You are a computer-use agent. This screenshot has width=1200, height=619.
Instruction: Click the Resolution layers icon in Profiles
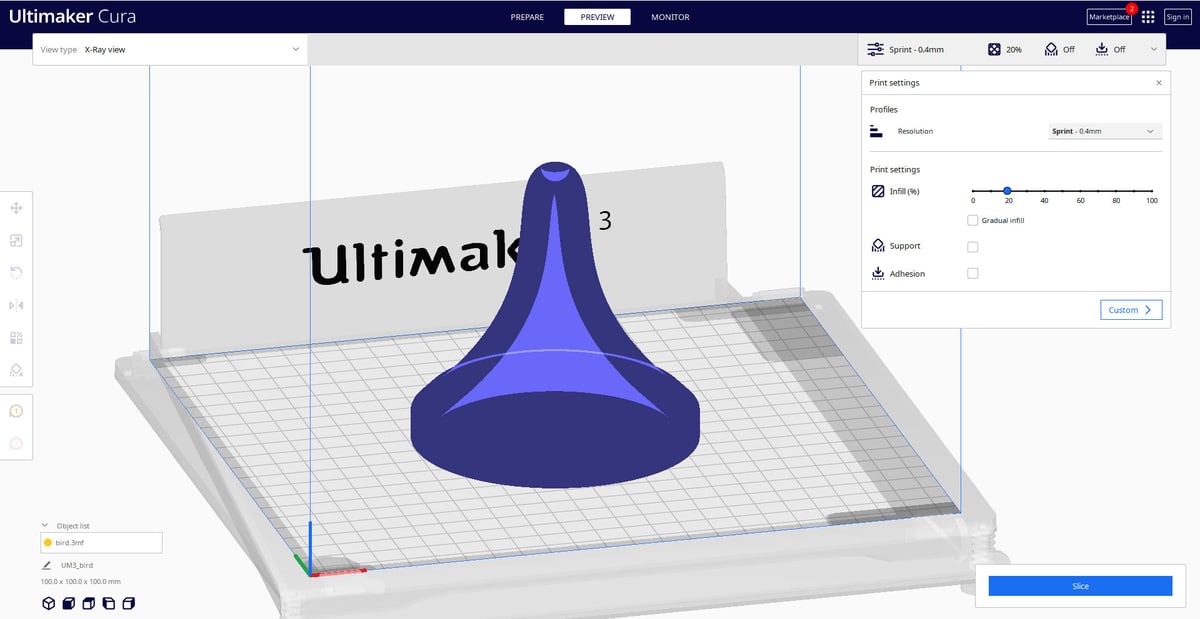coord(876,131)
